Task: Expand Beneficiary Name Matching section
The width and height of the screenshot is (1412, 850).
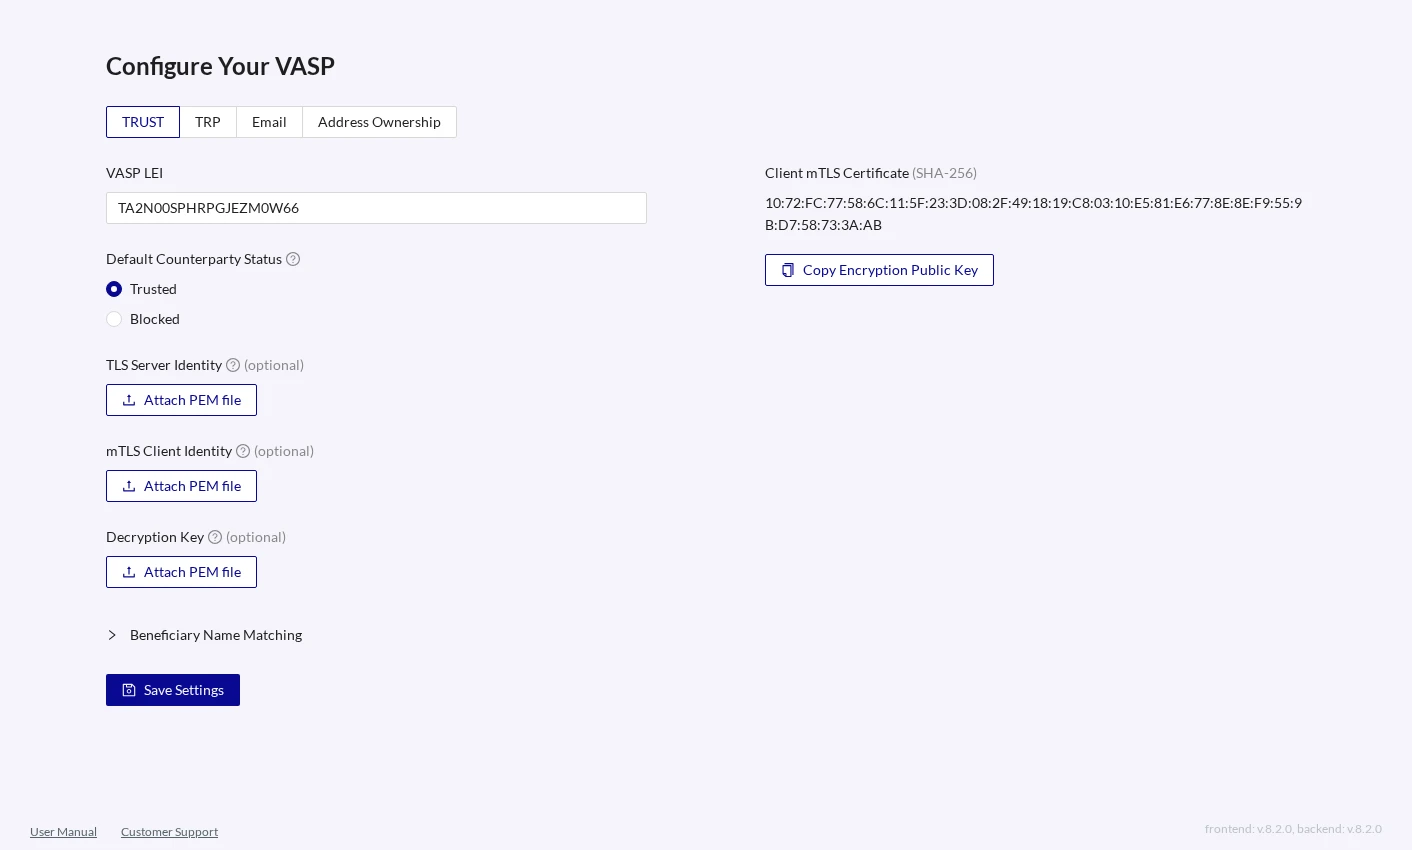Action: (x=204, y=635)
